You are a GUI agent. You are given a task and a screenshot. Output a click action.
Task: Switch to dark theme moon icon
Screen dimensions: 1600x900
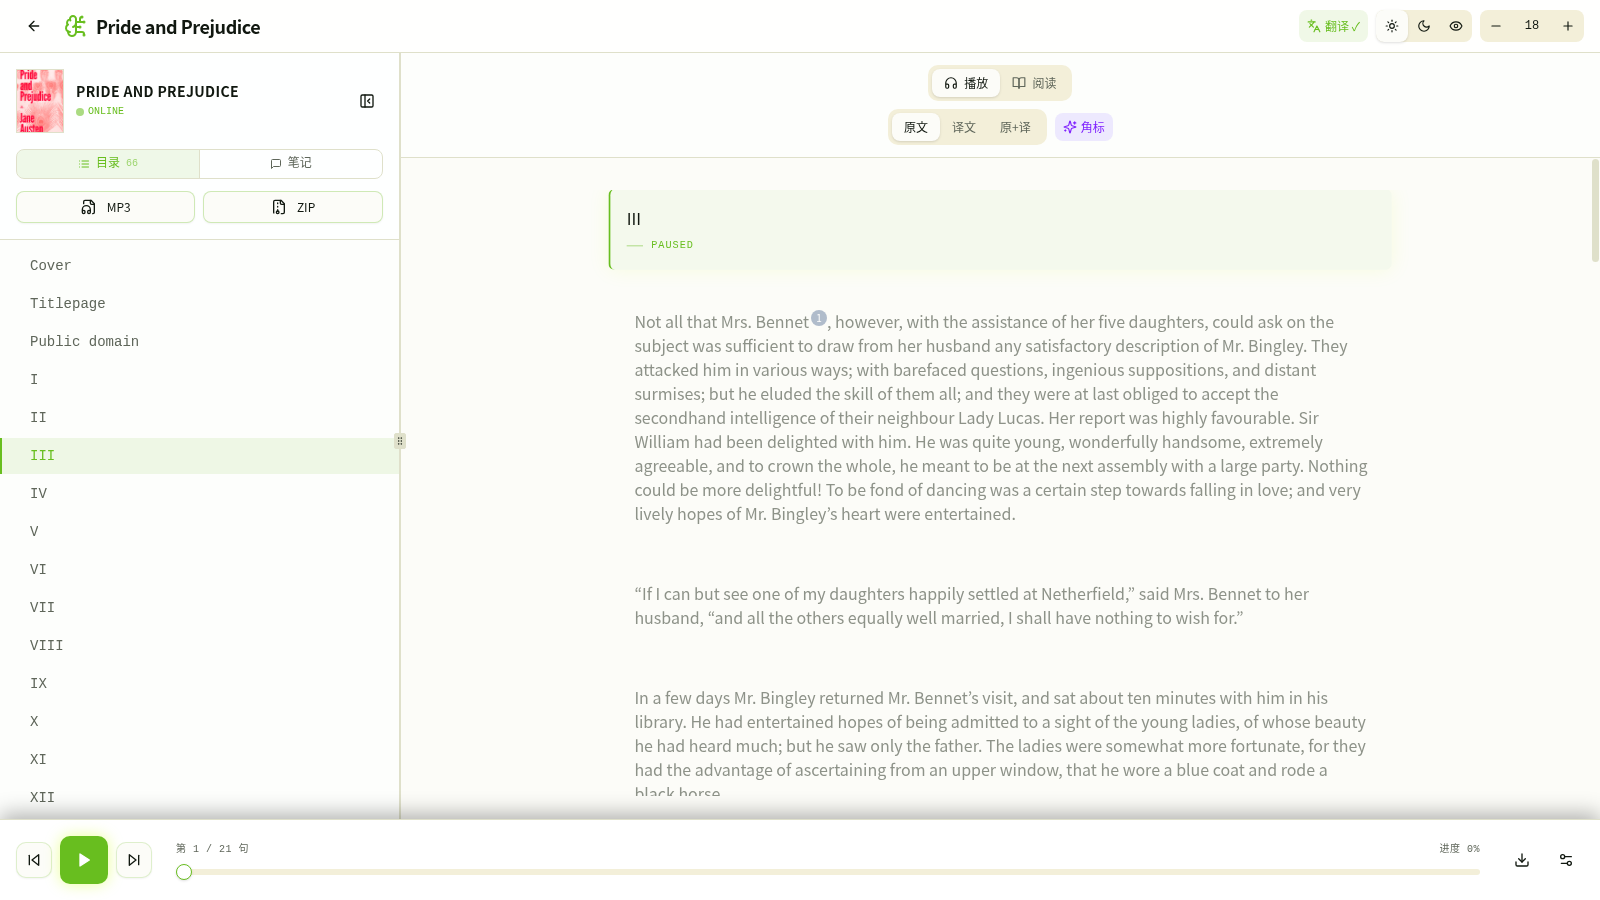tap(1424, 26)
